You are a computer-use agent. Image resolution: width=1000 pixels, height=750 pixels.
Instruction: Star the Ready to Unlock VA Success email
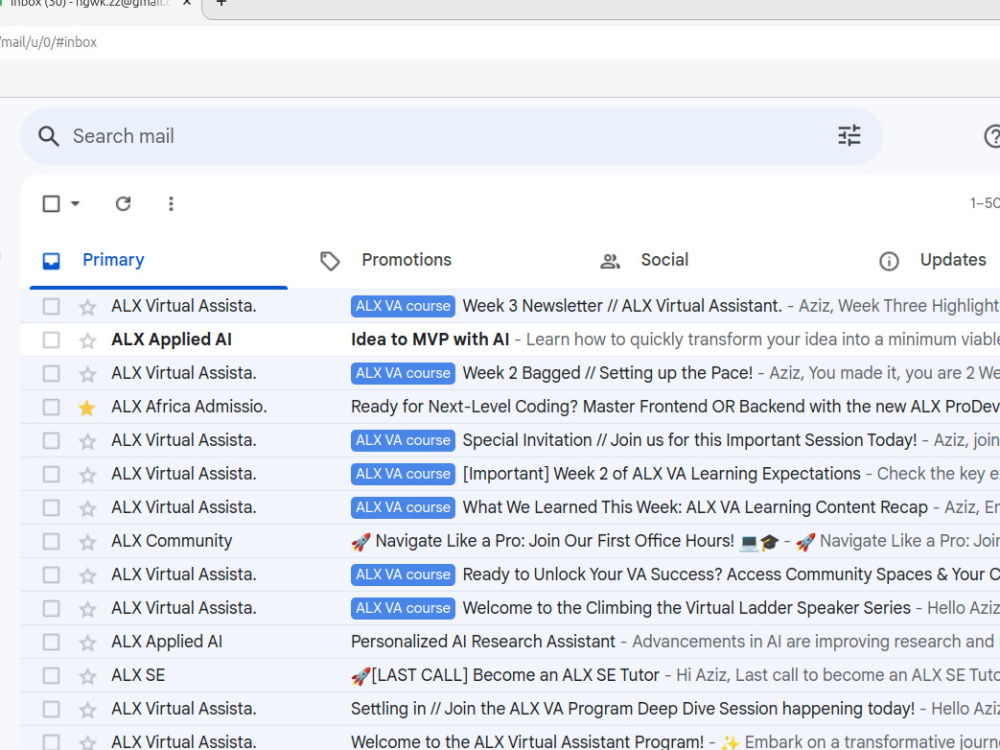pyautogui.click(x=87, y=575)
